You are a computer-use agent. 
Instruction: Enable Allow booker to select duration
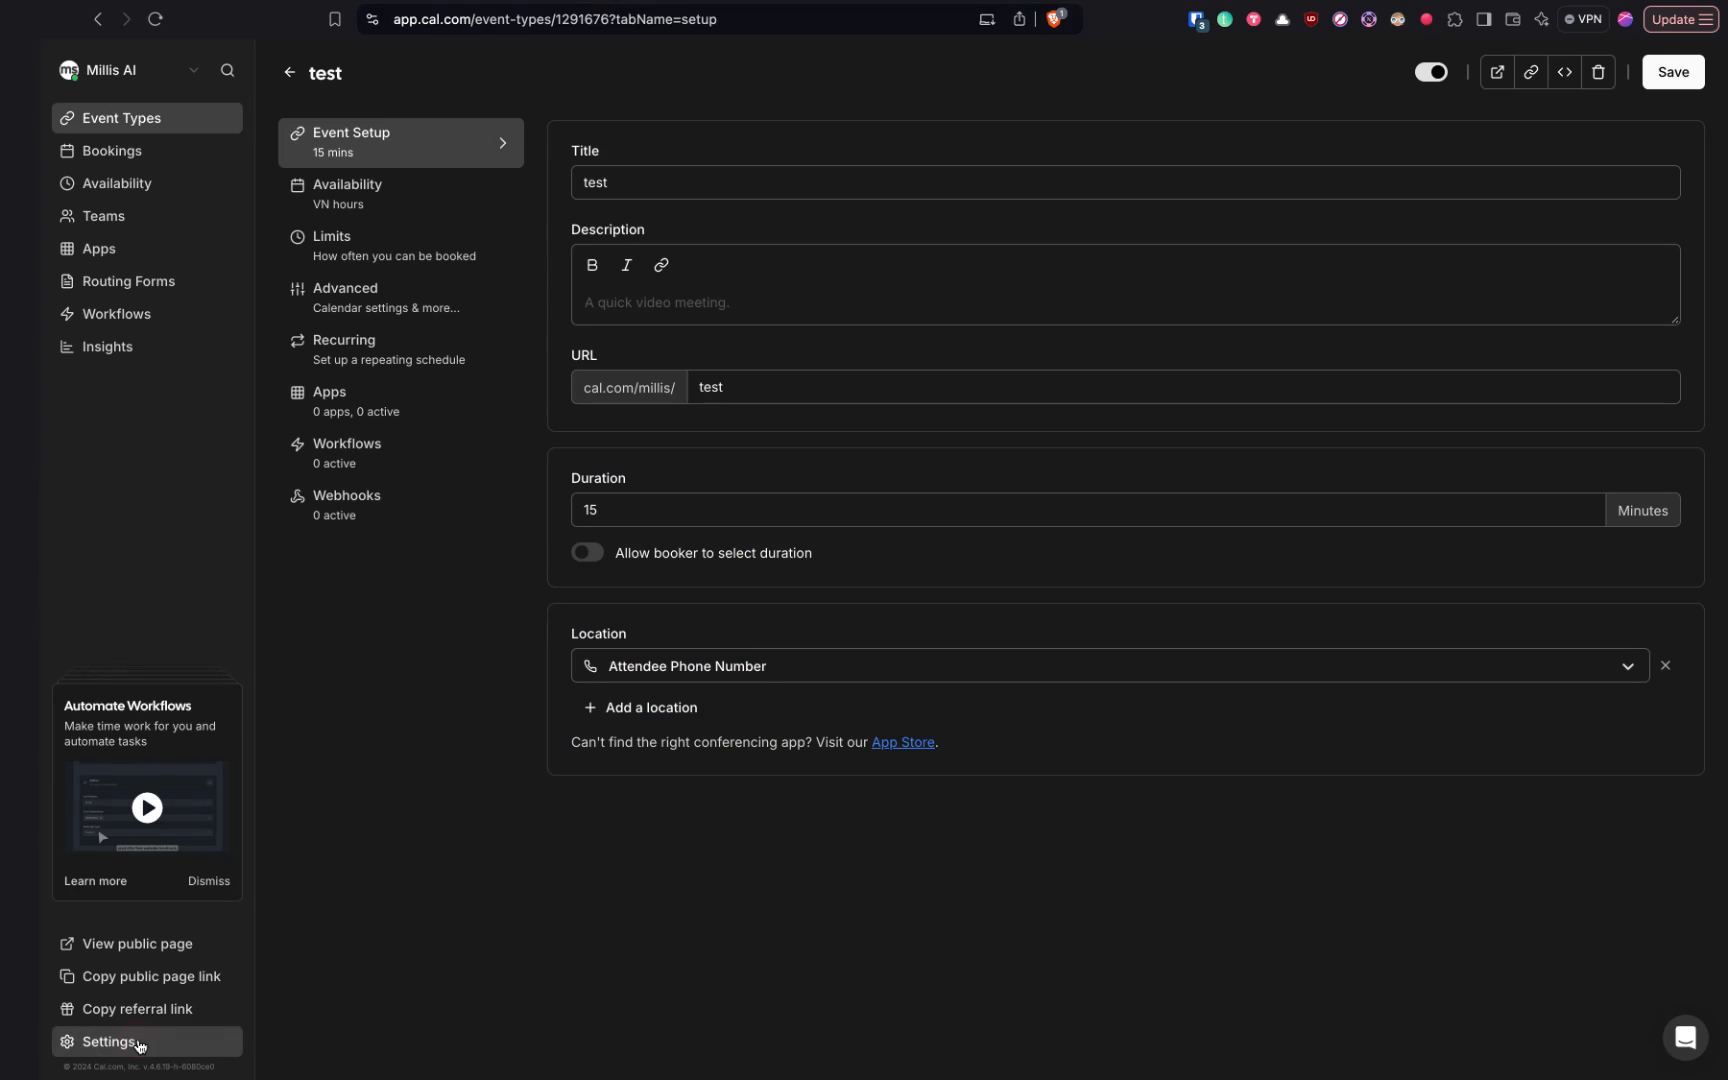587,552
